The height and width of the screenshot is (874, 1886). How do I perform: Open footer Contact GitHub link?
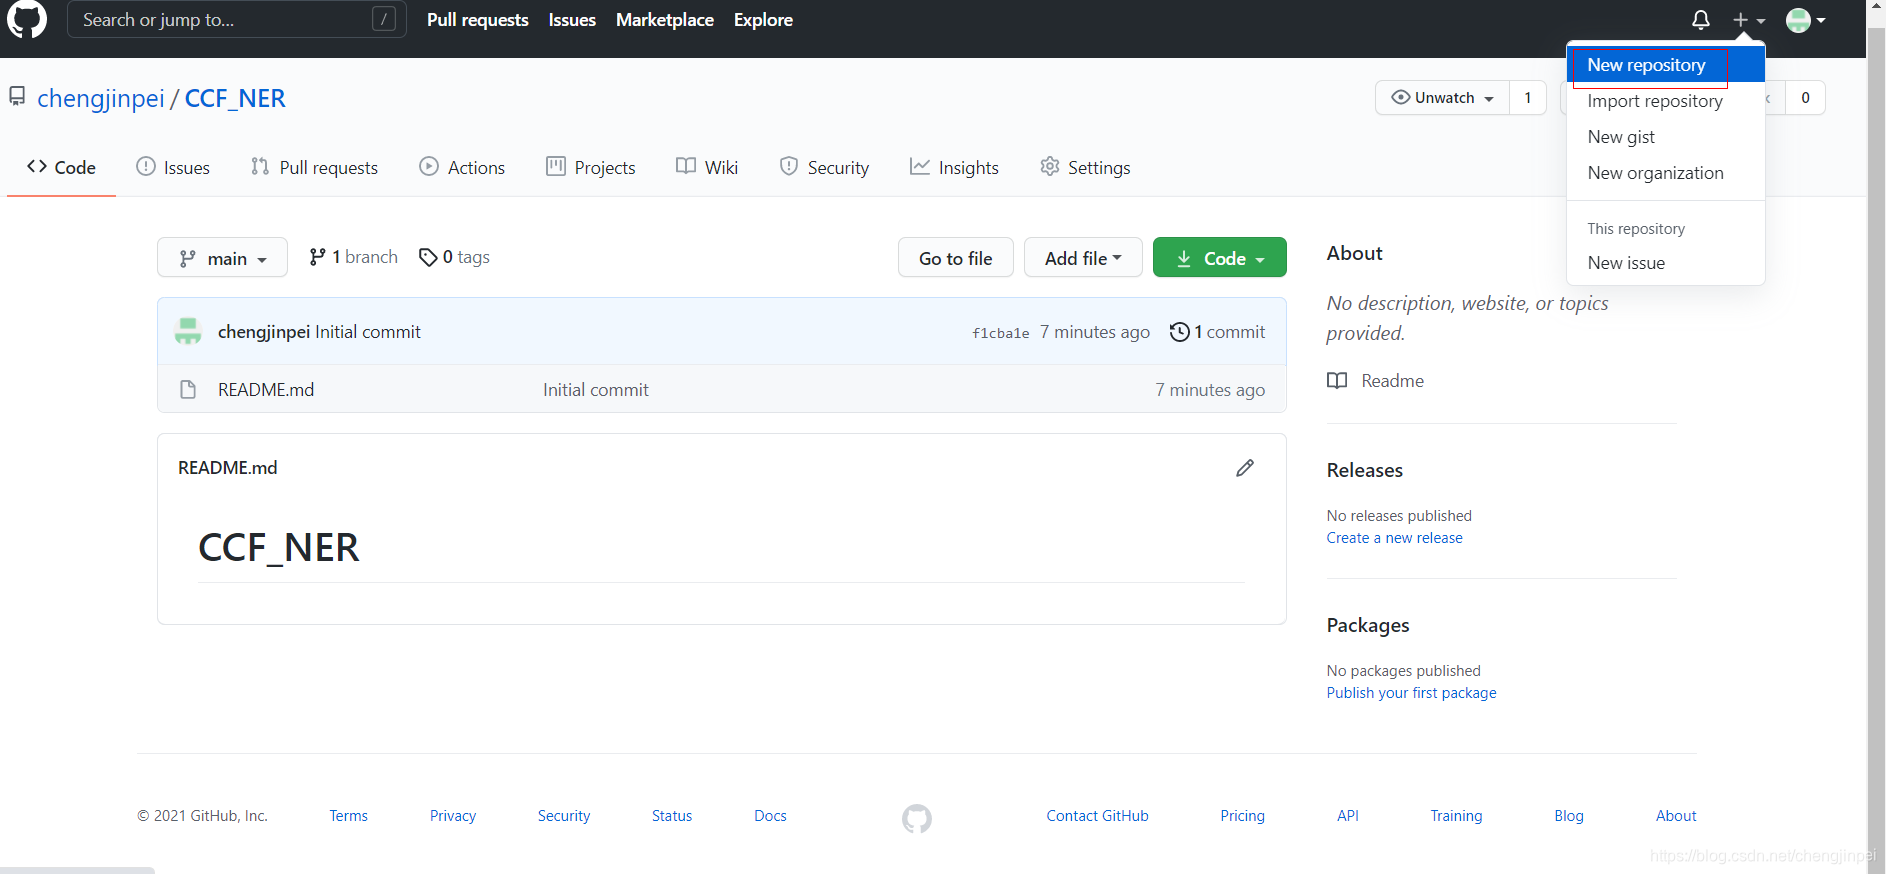(x=1097, y=816)
